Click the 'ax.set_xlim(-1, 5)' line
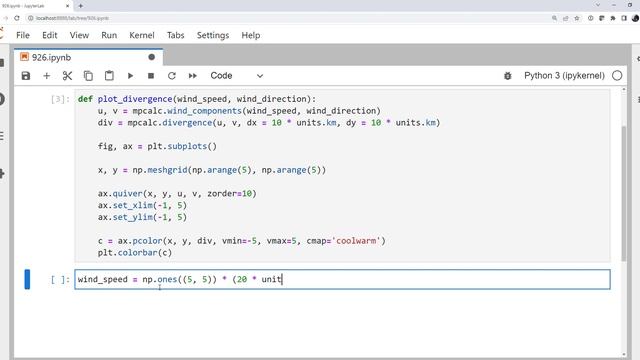The height and width of the screenshot is (360, 640). tap(142, 206)
